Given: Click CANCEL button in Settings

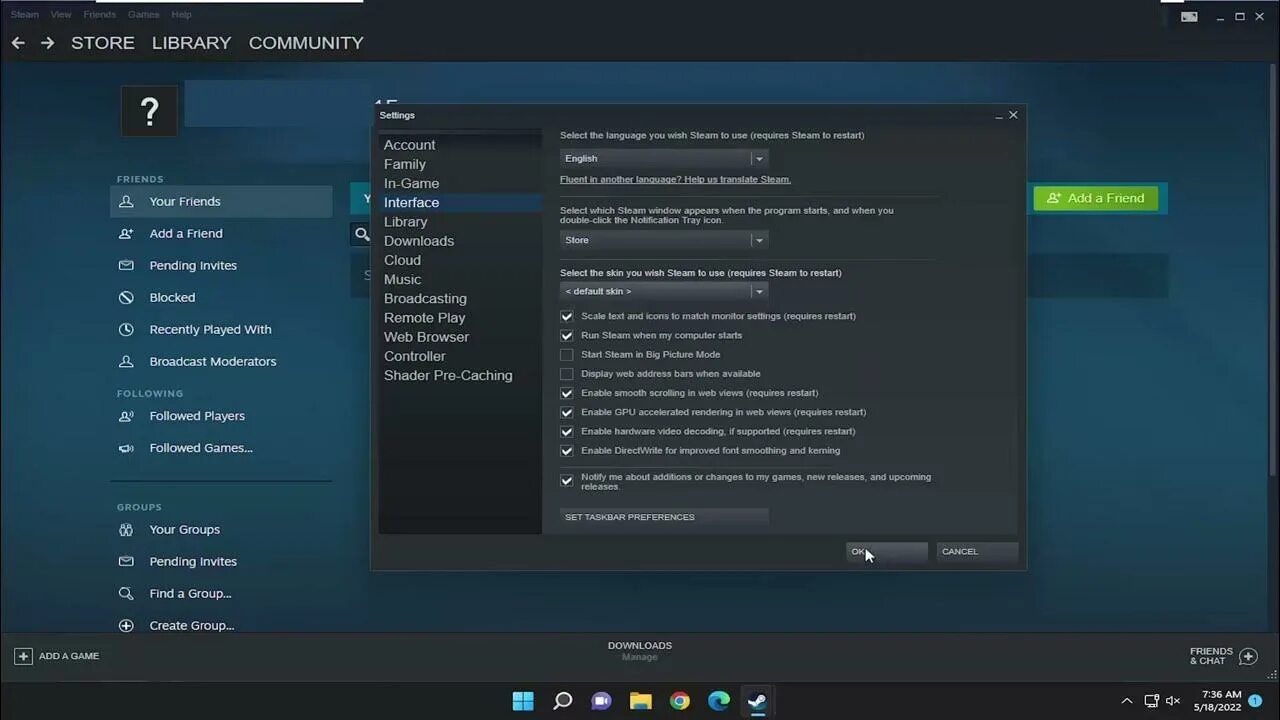Looking at the screenshot, I should pyautogui.click(x=977, y=551).
